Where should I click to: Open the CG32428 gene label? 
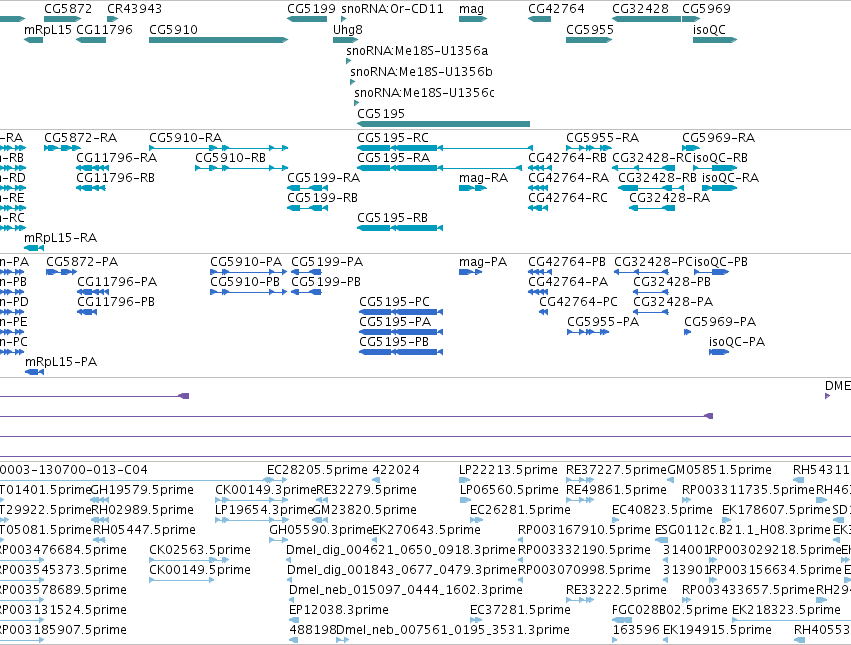point(640,9)
